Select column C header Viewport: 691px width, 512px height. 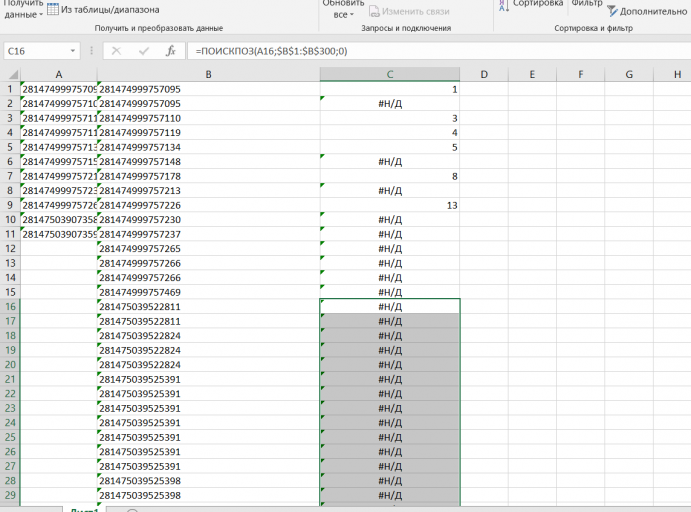(390, 74)
